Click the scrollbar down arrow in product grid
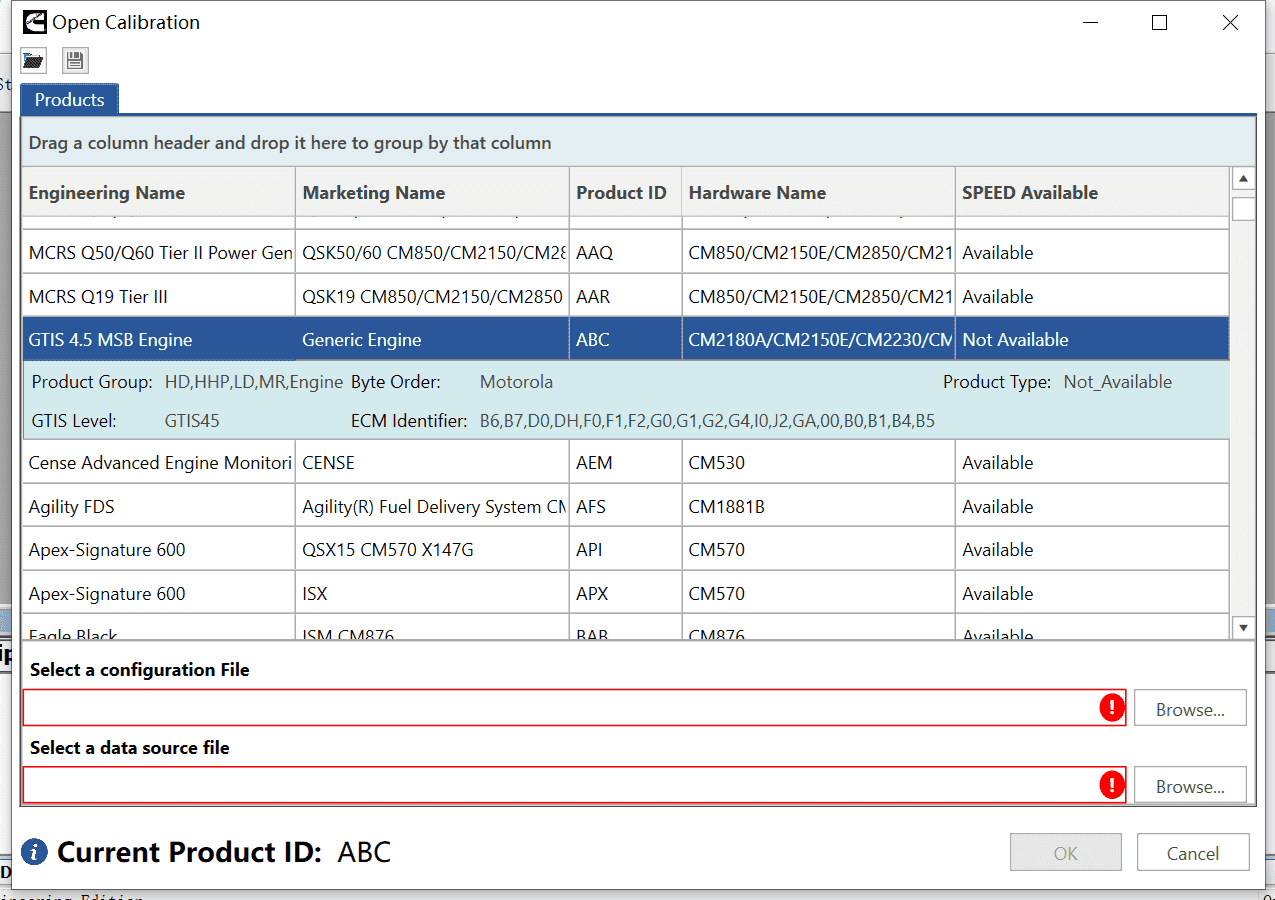This screenshot has width=1275, height=900. pyautogui.click(x=1243, y=627)
